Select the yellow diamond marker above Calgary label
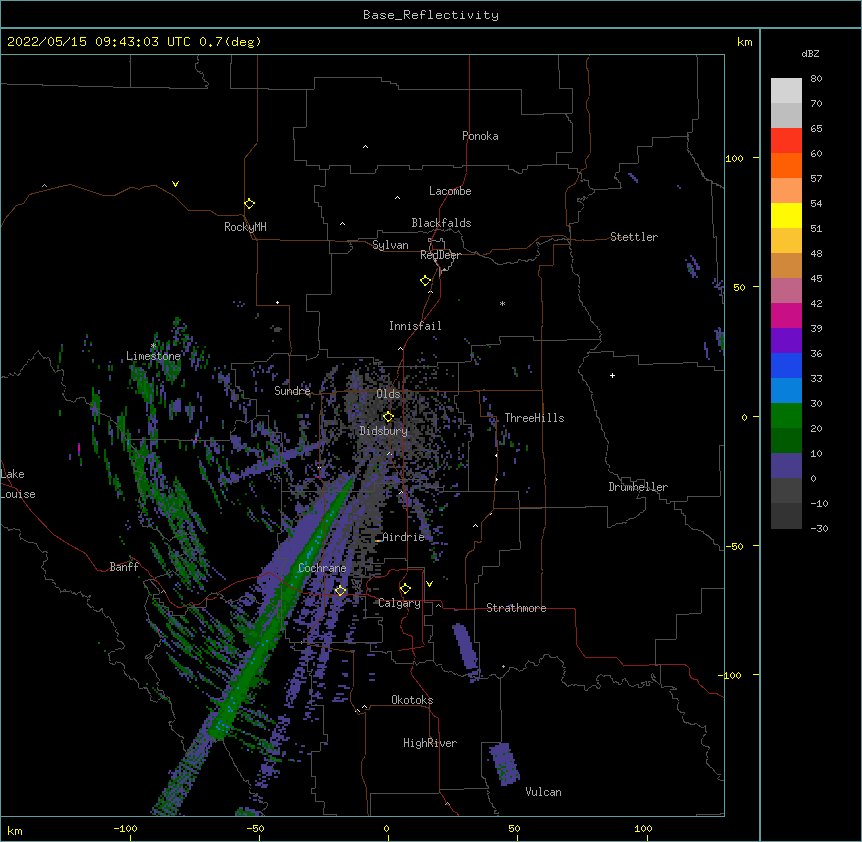Screen dimensions: 862x842 click(405, 589)
